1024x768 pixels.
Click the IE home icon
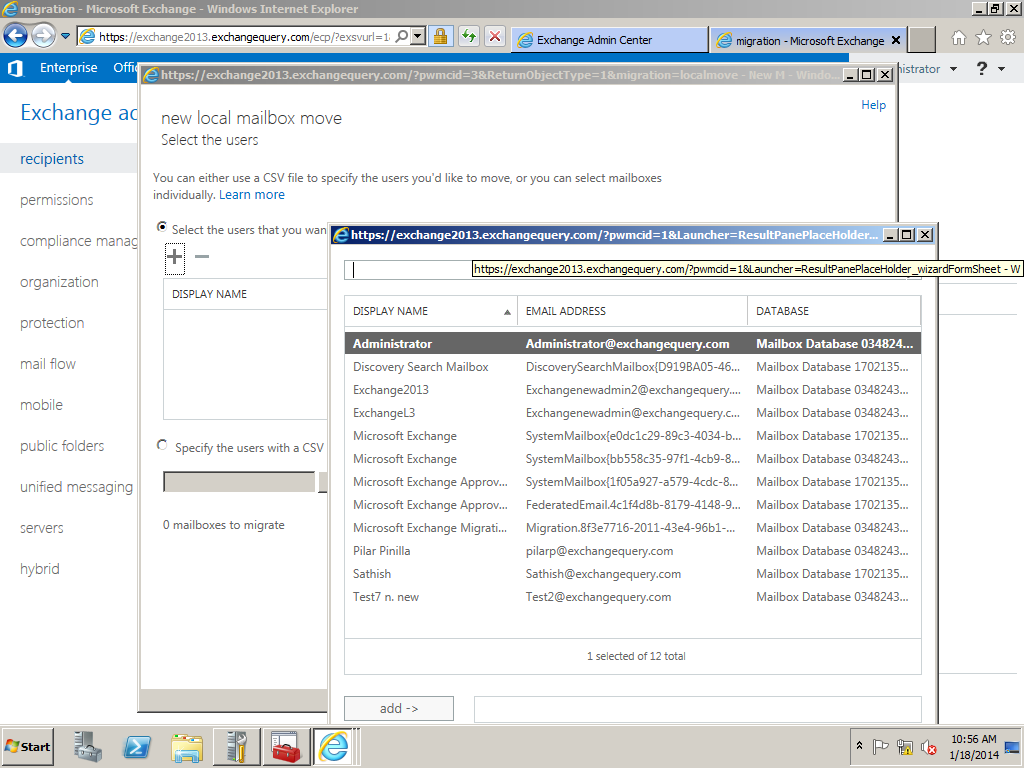pos(958,38)
